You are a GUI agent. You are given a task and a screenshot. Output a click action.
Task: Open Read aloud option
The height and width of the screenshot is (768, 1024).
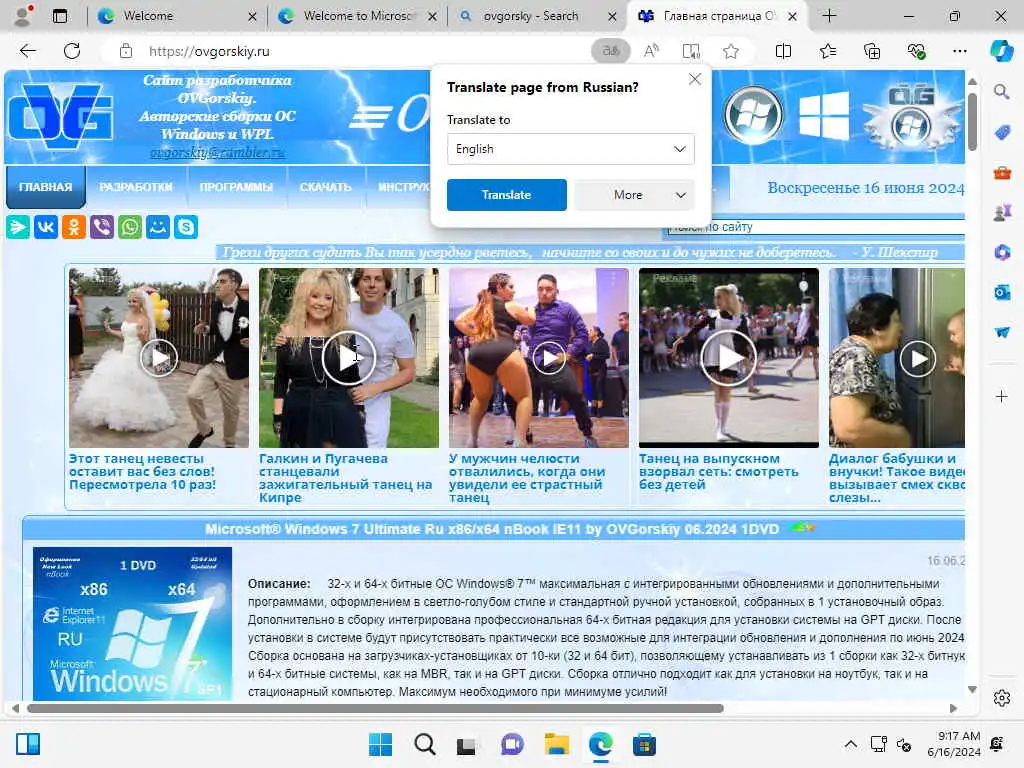click(651, 51)
